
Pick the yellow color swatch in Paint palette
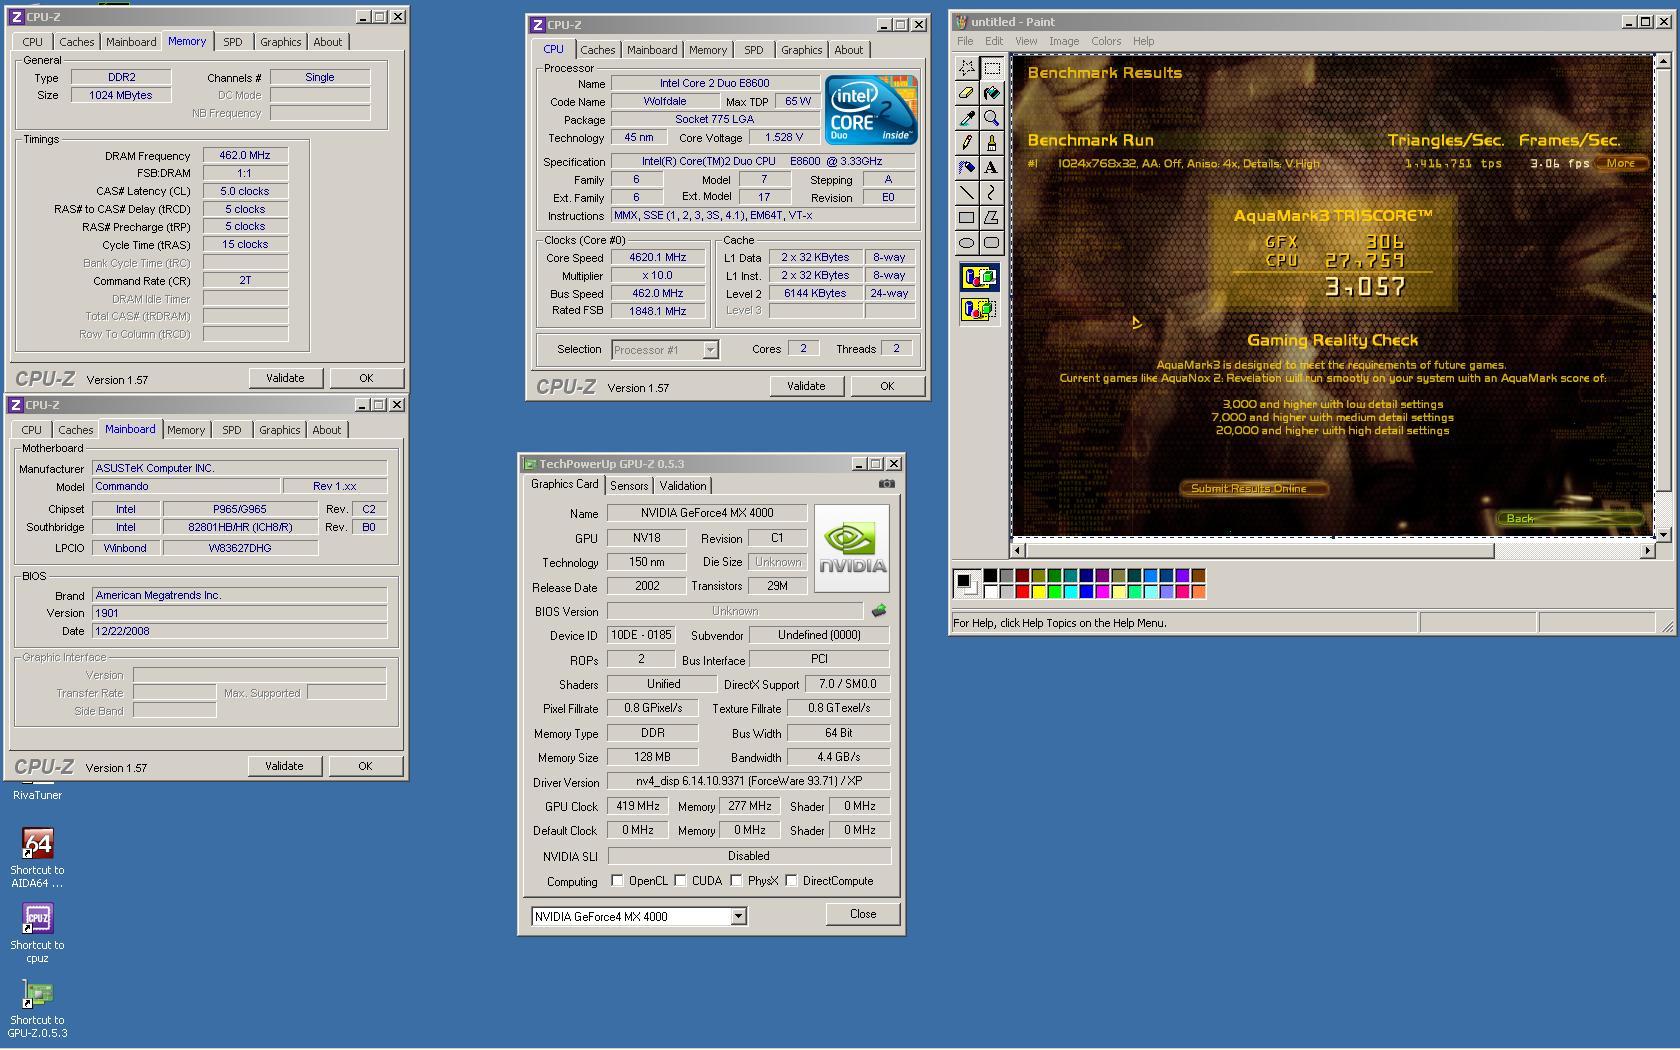[x=1038, y=592]
